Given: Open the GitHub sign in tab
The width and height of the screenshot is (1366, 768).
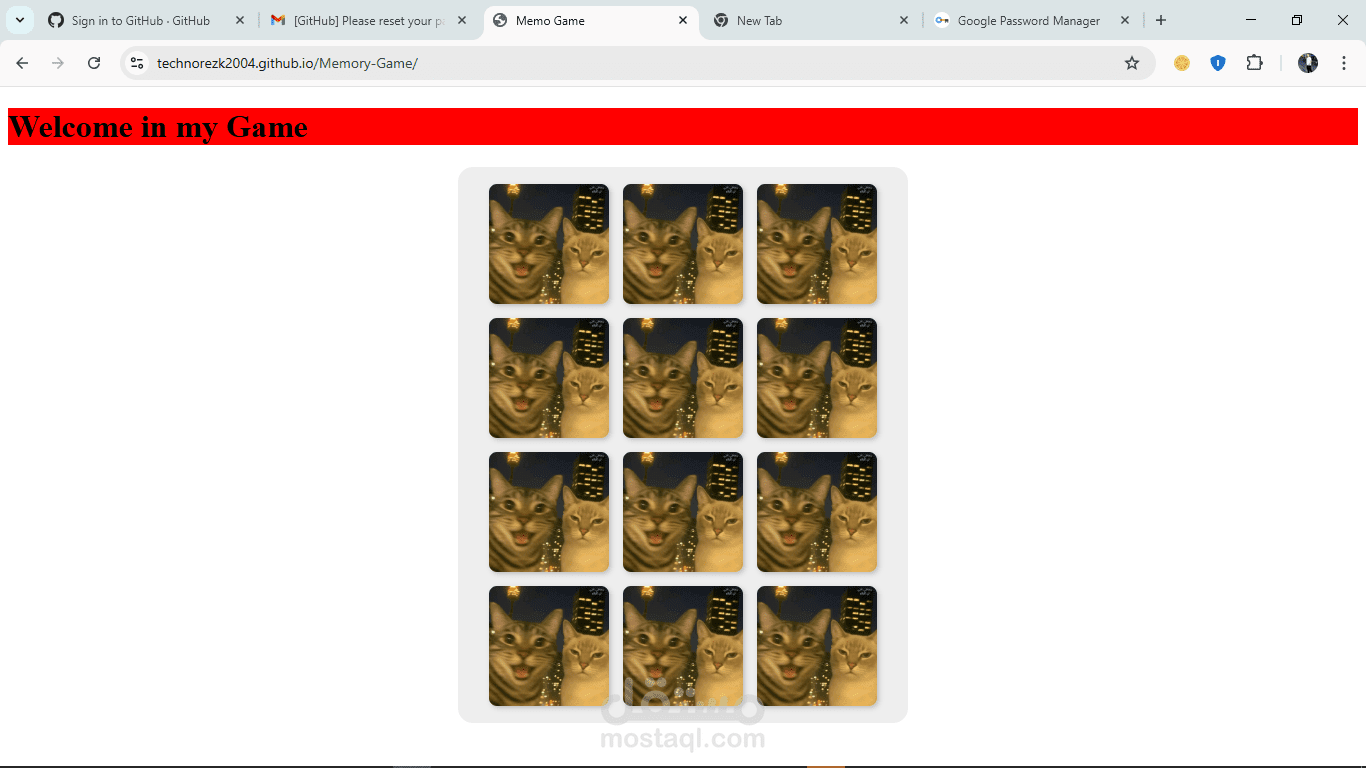Looking at the screenshot, I should click(x=140, y=19).
